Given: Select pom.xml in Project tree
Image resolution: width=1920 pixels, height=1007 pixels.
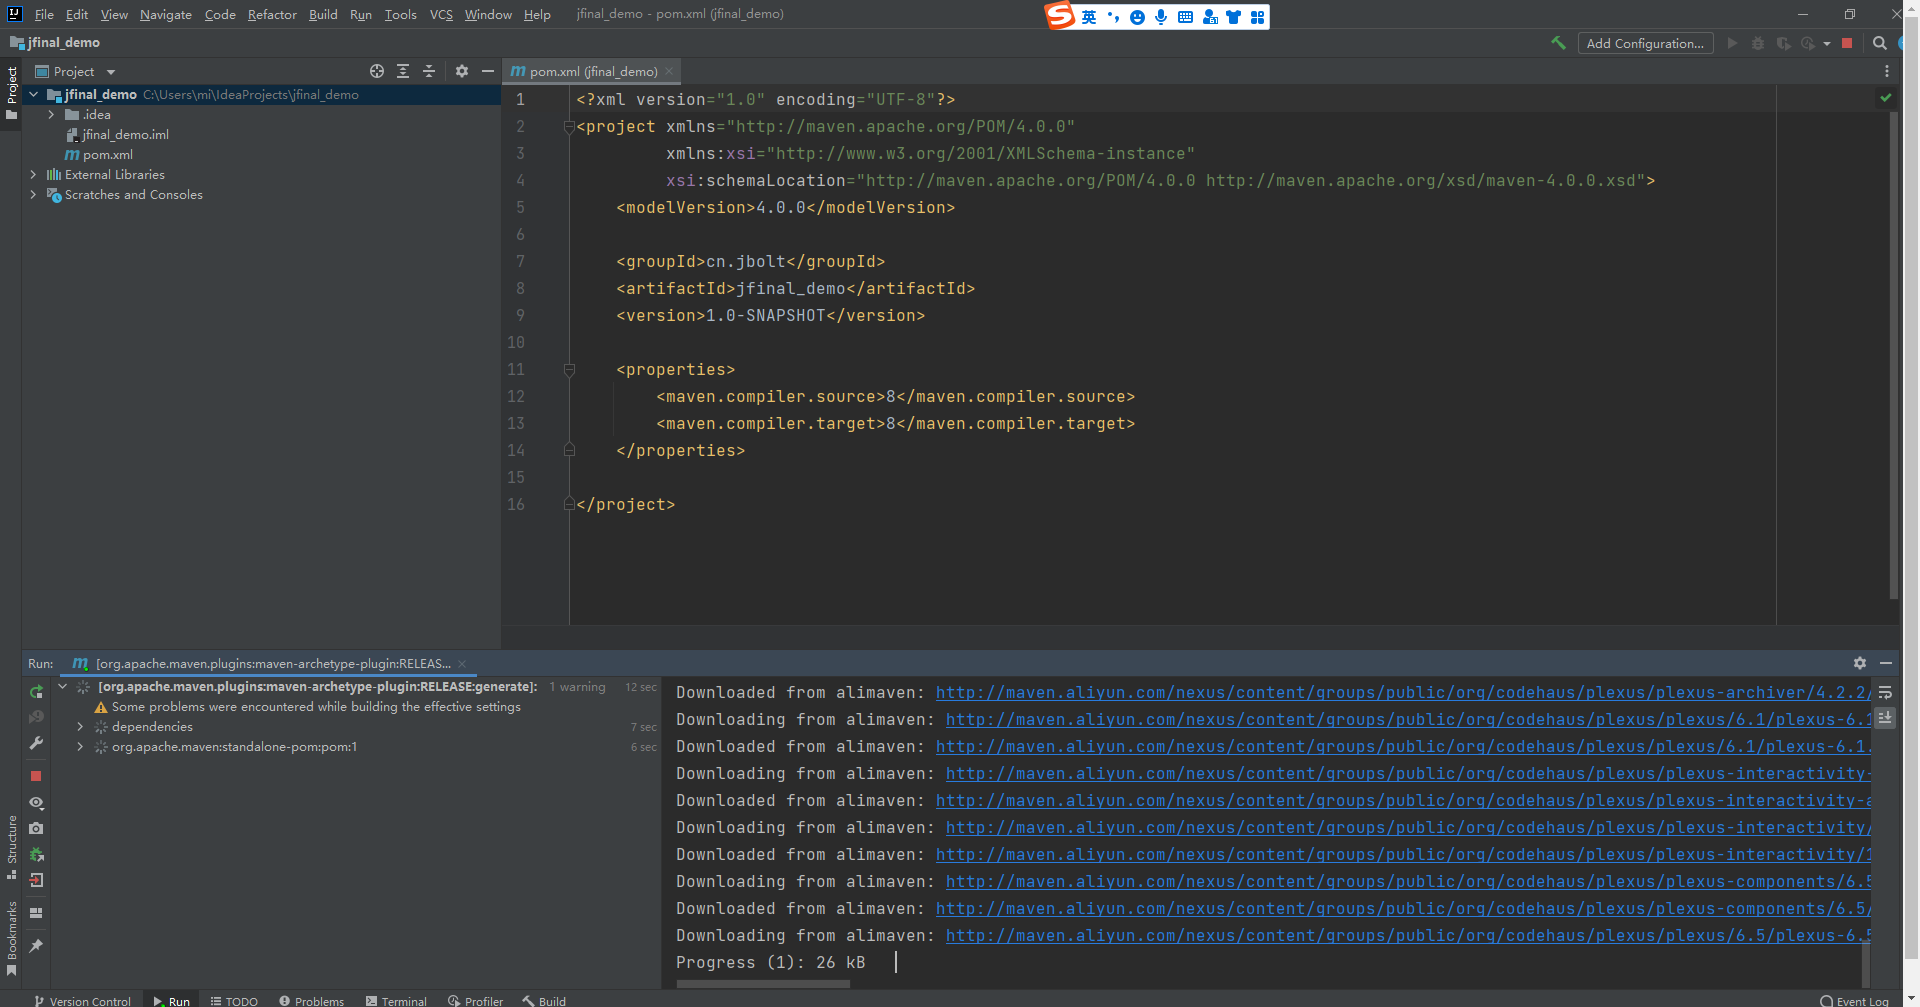Looking at the screenshot, I should (99, 155).
